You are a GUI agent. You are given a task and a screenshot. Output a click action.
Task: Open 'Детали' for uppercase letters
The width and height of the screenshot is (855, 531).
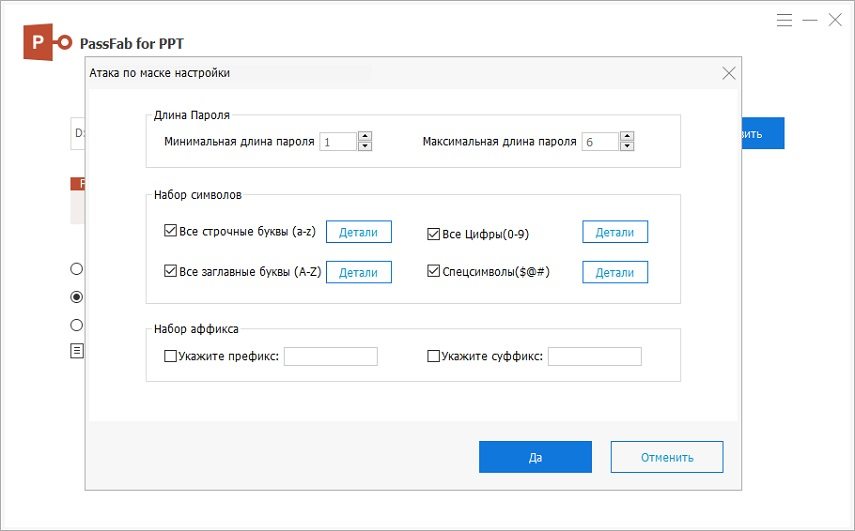359,272
